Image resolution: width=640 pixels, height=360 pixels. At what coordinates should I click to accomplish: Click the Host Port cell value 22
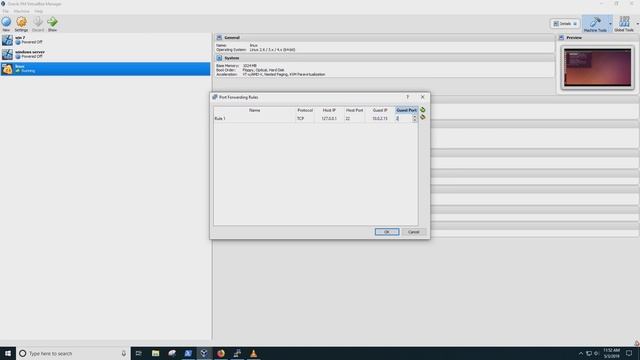[x=354, y=118]
